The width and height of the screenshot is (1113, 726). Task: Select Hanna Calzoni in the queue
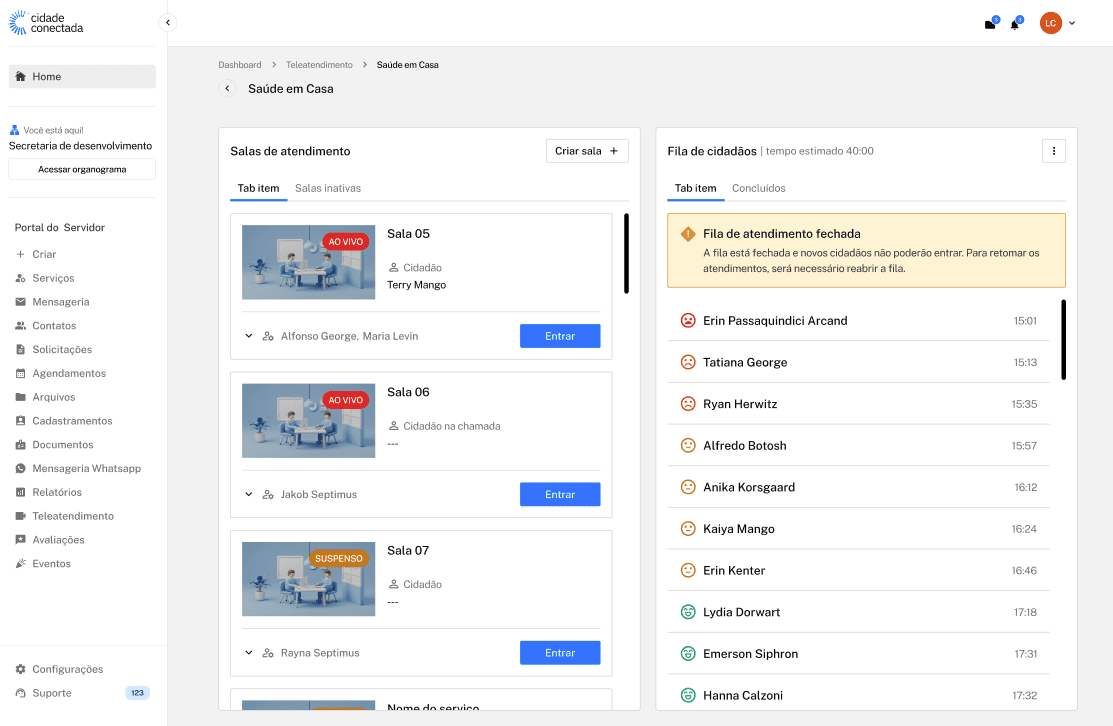(x=858, y=695)
